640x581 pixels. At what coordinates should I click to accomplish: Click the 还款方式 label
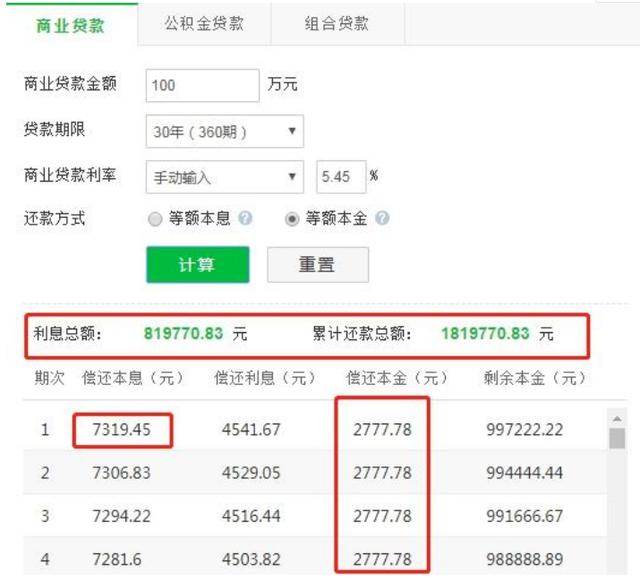54,218
